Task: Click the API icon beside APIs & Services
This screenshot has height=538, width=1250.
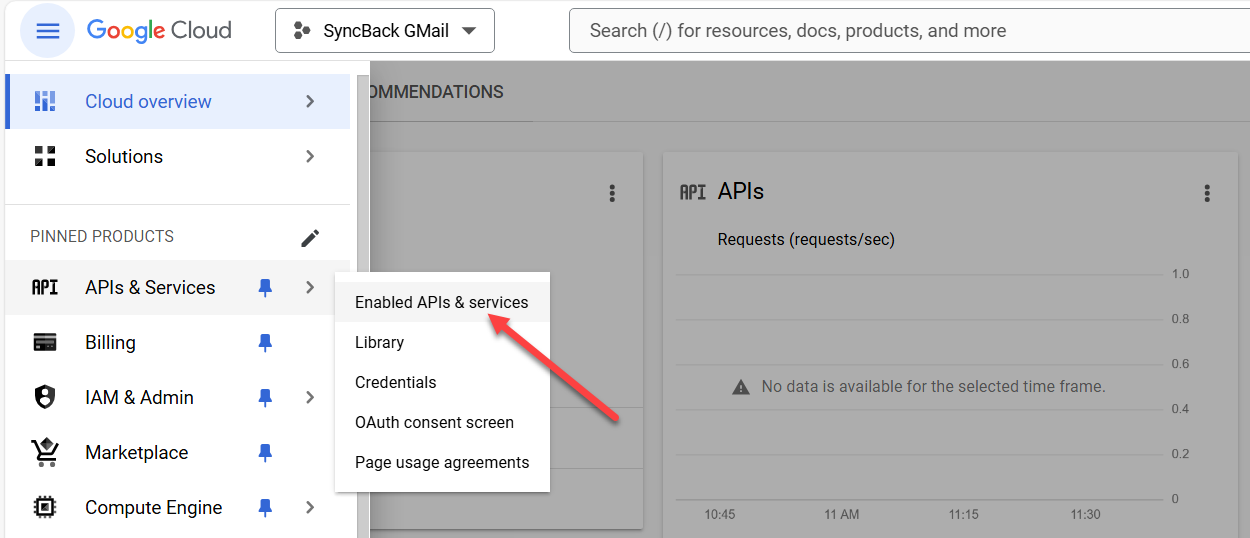Action: click(x=45, y=287)
